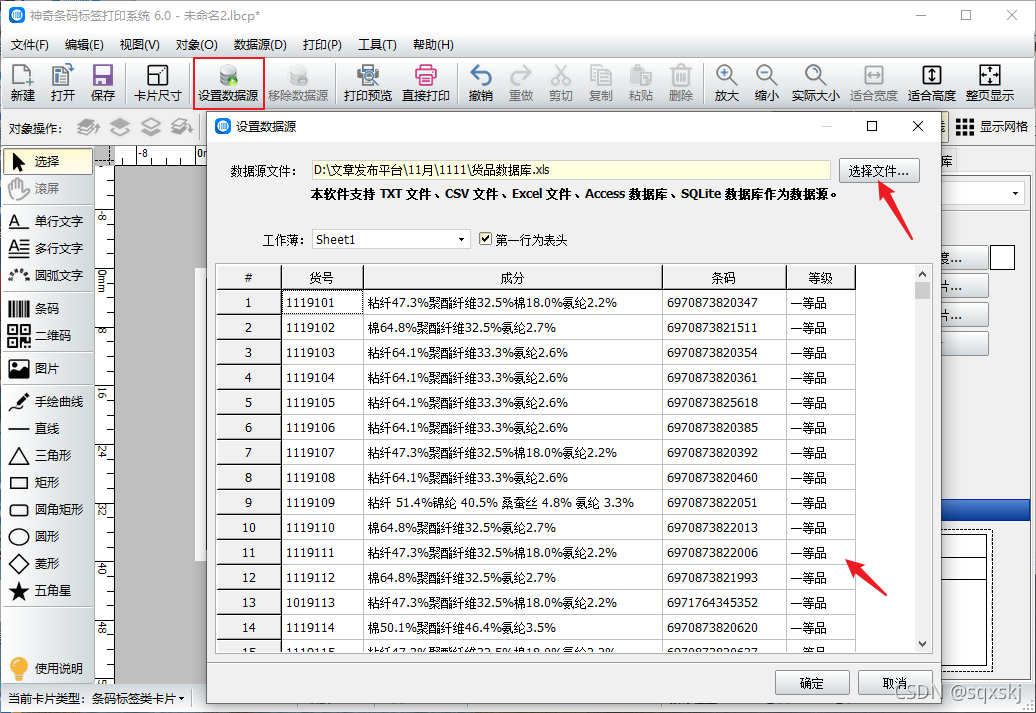Undo with the 撤销 icon

(x=480, y=83)
